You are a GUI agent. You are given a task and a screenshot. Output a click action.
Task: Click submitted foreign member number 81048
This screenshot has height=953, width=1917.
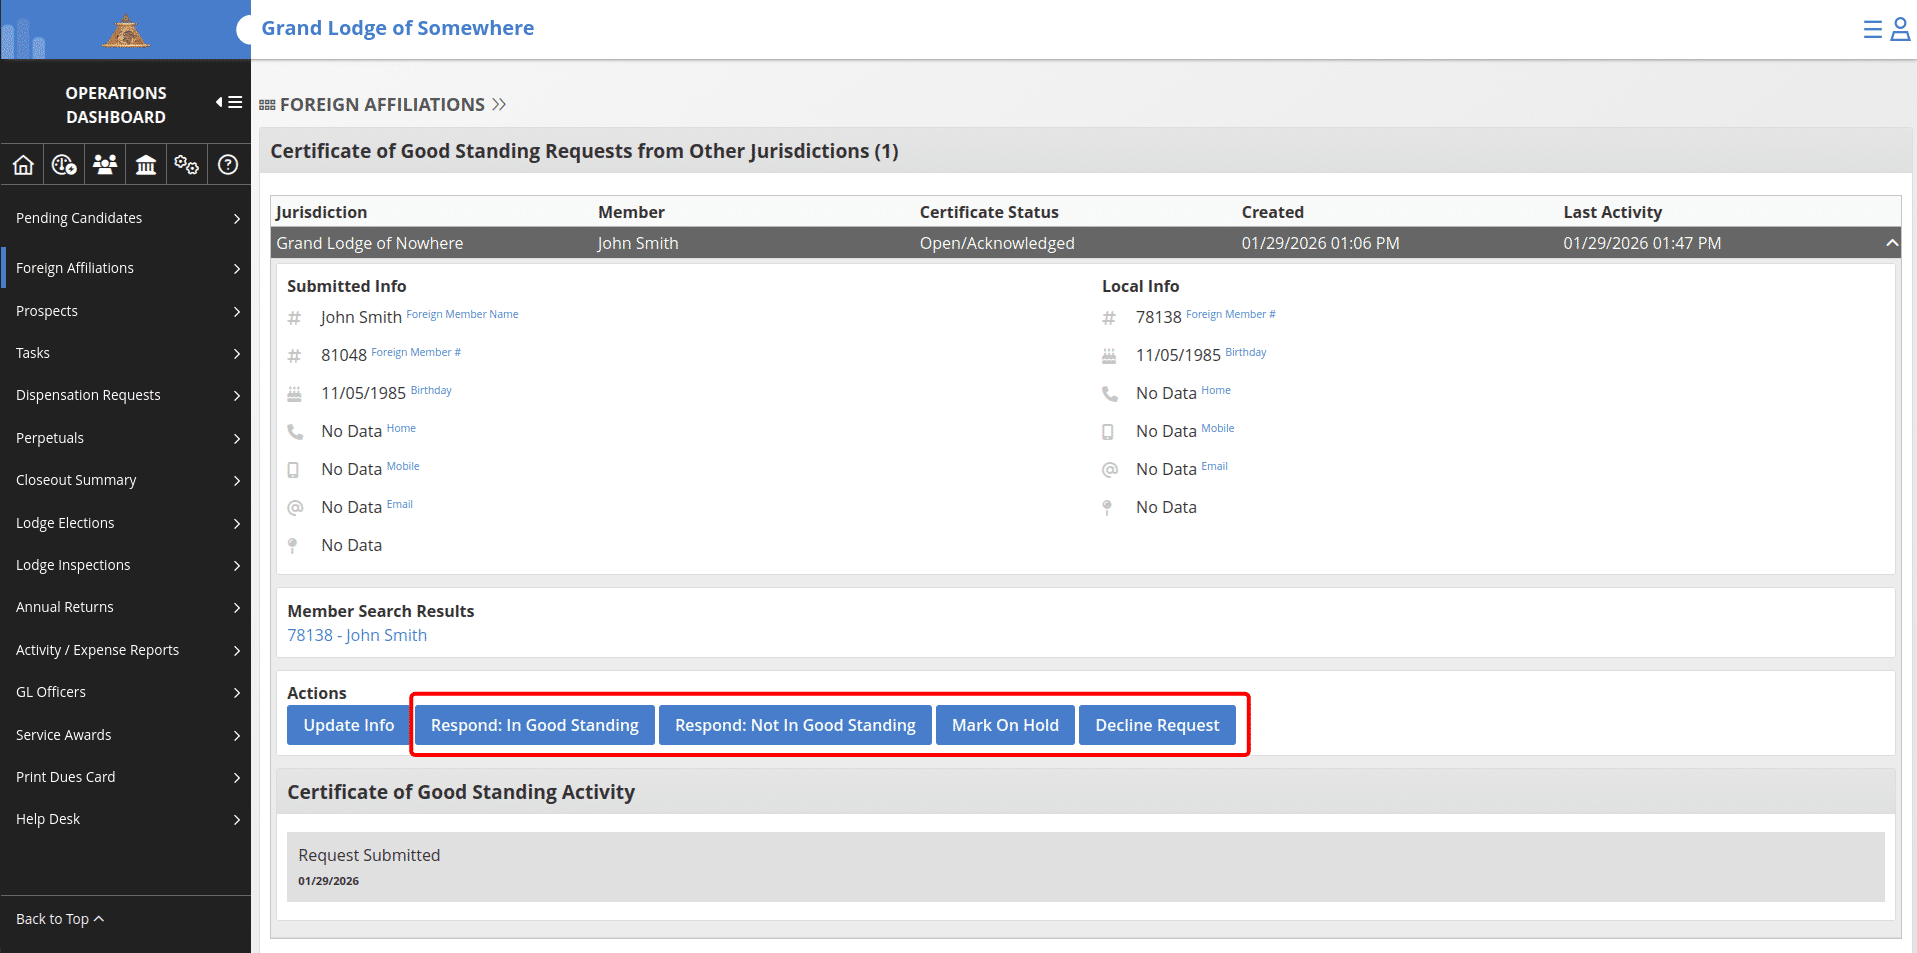click(x=344, y=355)
